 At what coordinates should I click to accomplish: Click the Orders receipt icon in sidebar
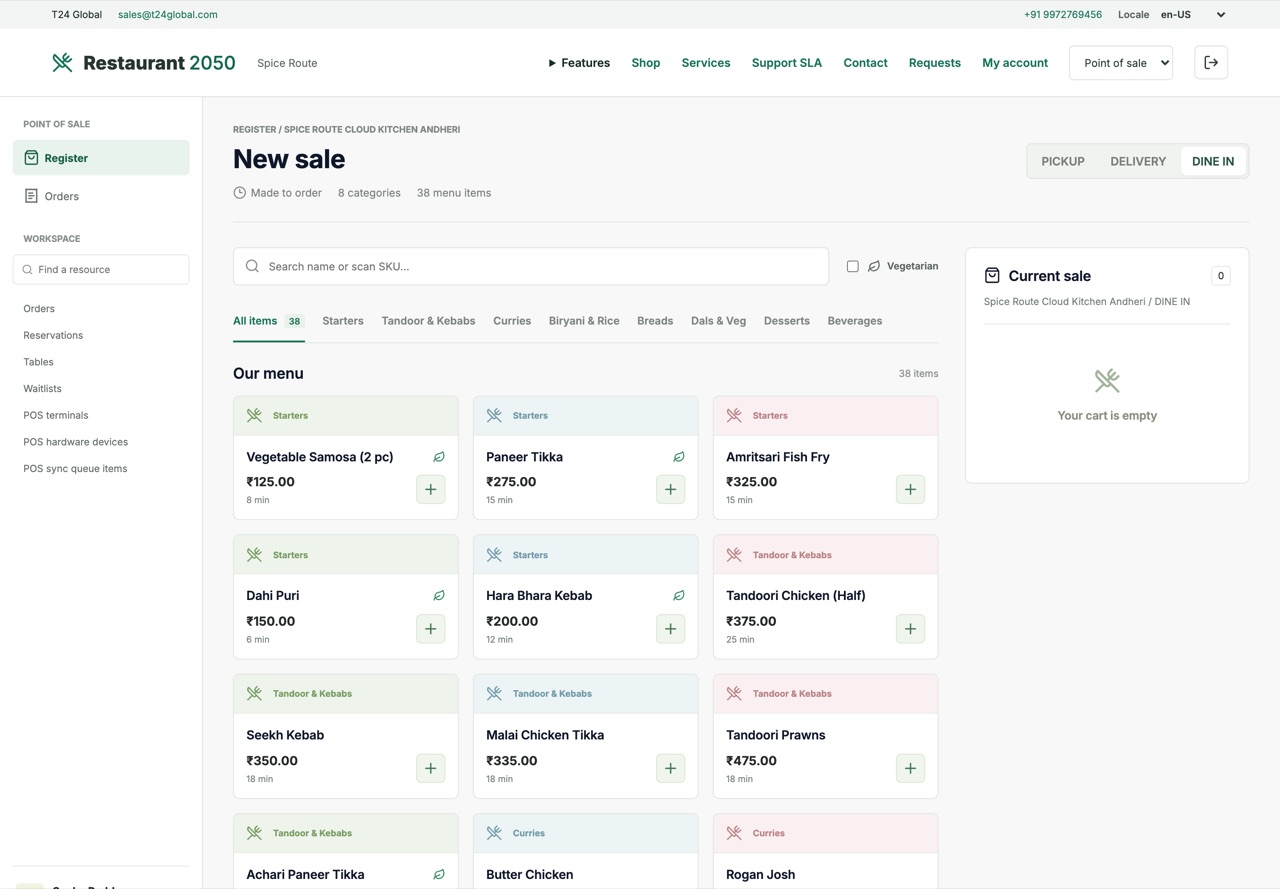(31, 196)
